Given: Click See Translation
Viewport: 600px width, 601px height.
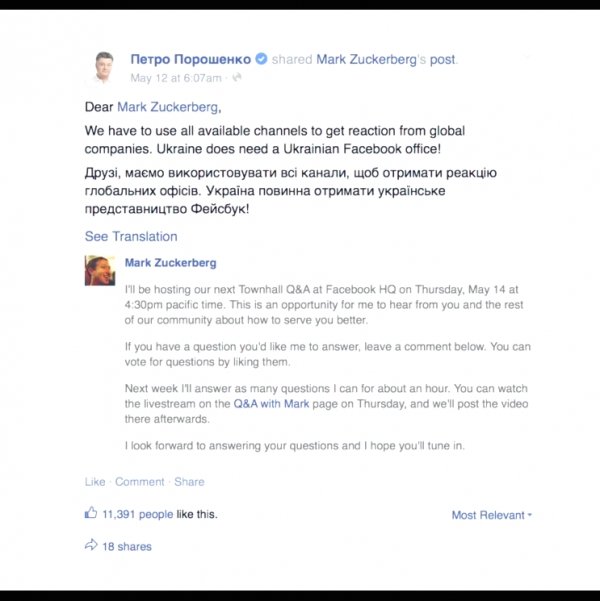Looking at the screenshot, I should (131, 236).
